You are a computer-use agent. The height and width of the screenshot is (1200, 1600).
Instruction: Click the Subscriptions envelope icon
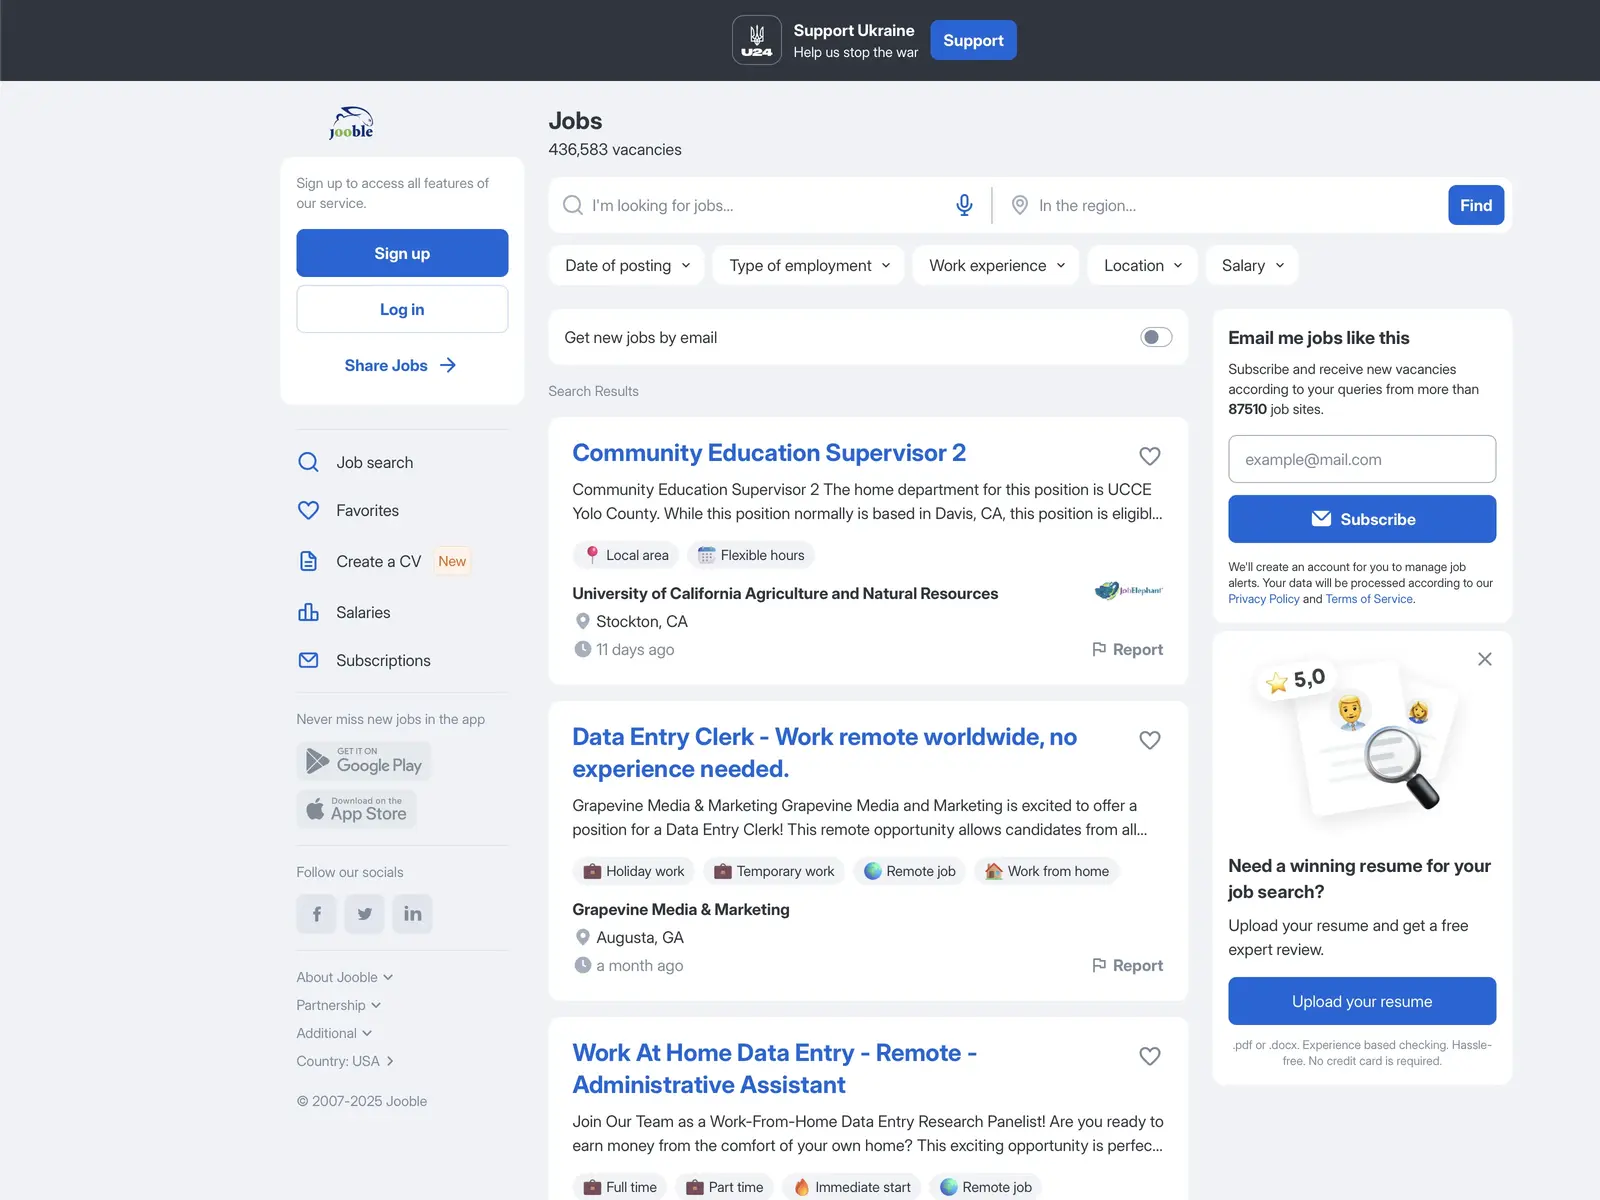[308, 660]
